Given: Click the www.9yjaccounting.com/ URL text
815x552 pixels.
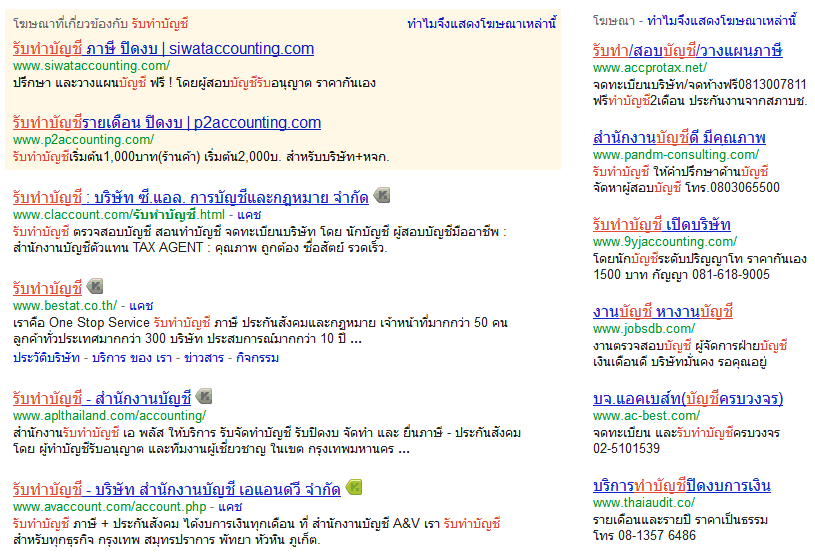Looking at the screenshot, I should pos(665,242).
